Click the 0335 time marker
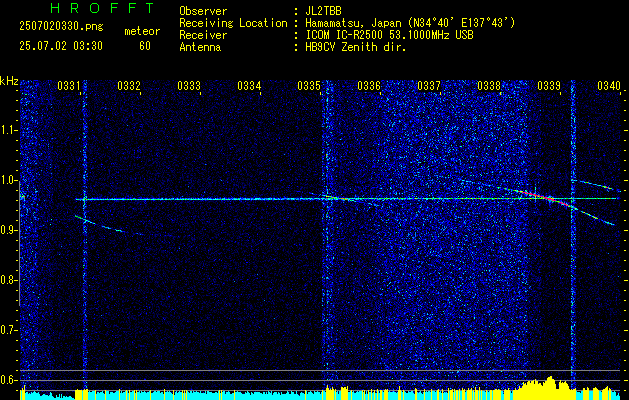The width and height of the screenshot is (629, 400). [x=308, y=86]
